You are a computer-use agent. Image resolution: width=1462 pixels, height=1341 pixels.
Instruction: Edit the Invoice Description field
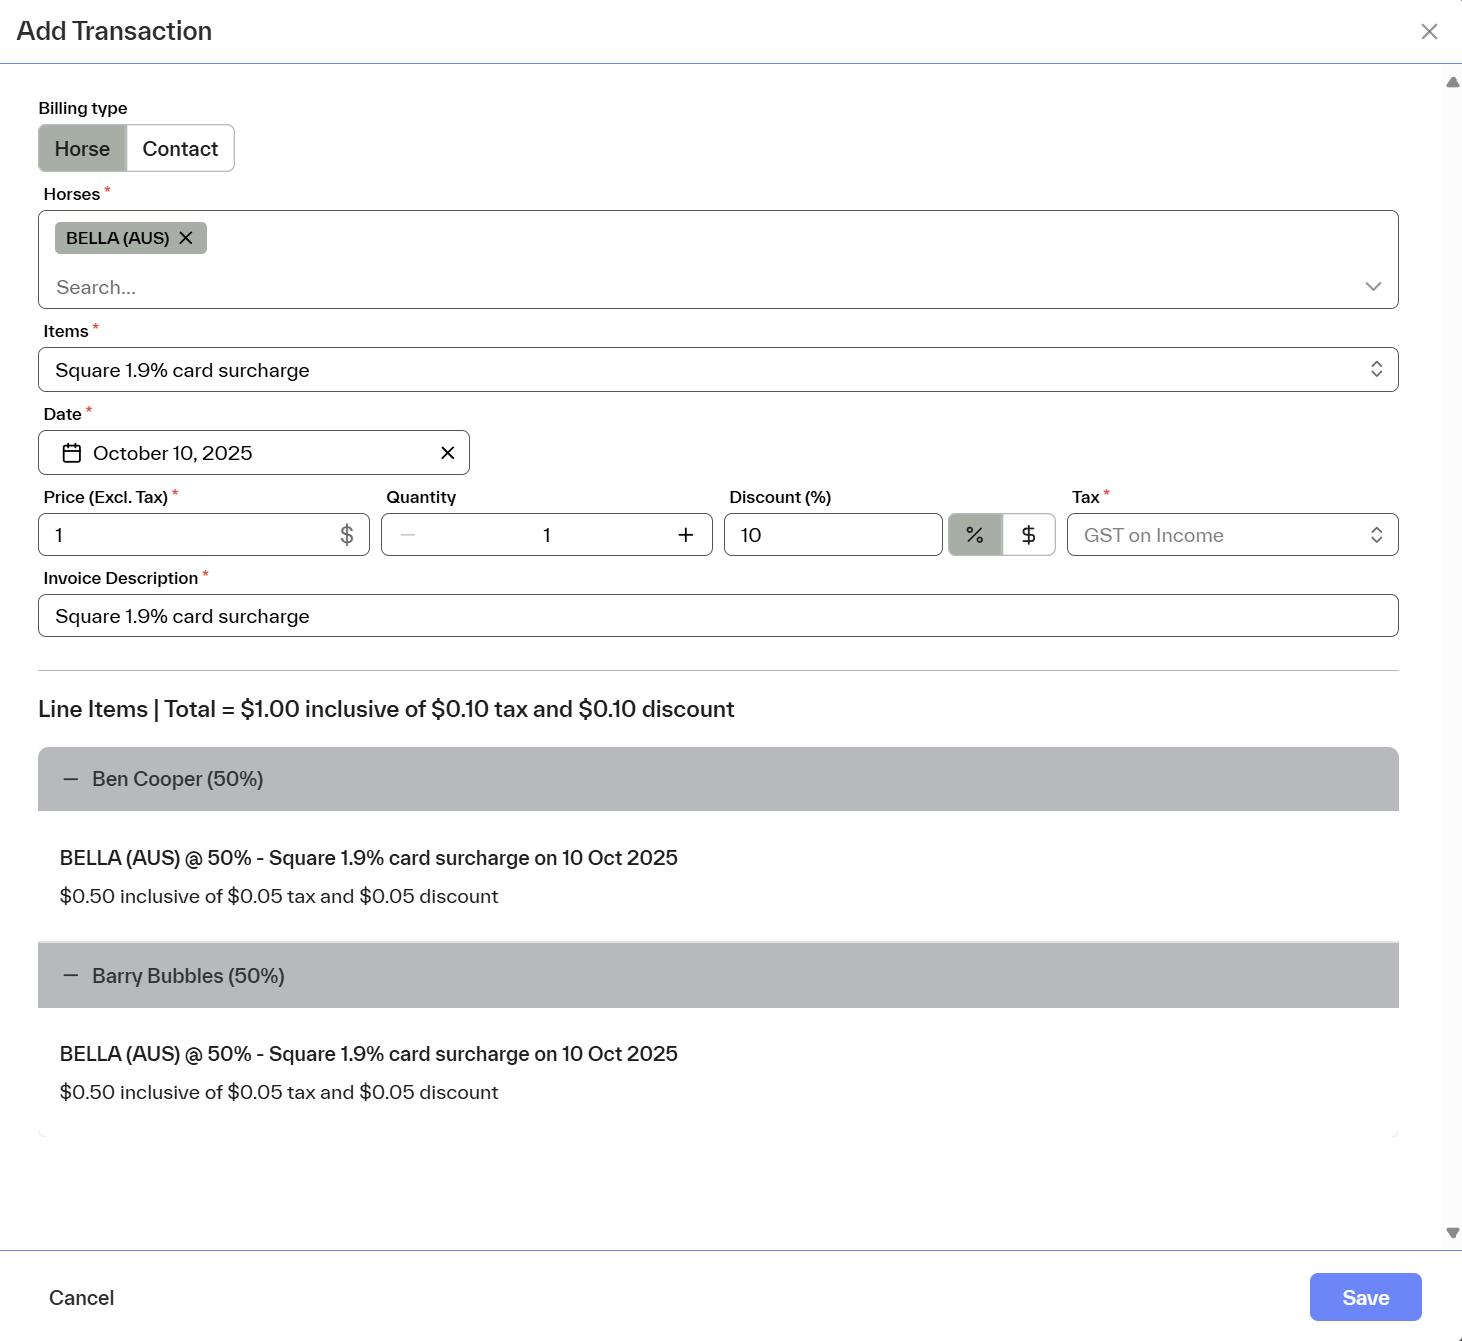(717, 616)
